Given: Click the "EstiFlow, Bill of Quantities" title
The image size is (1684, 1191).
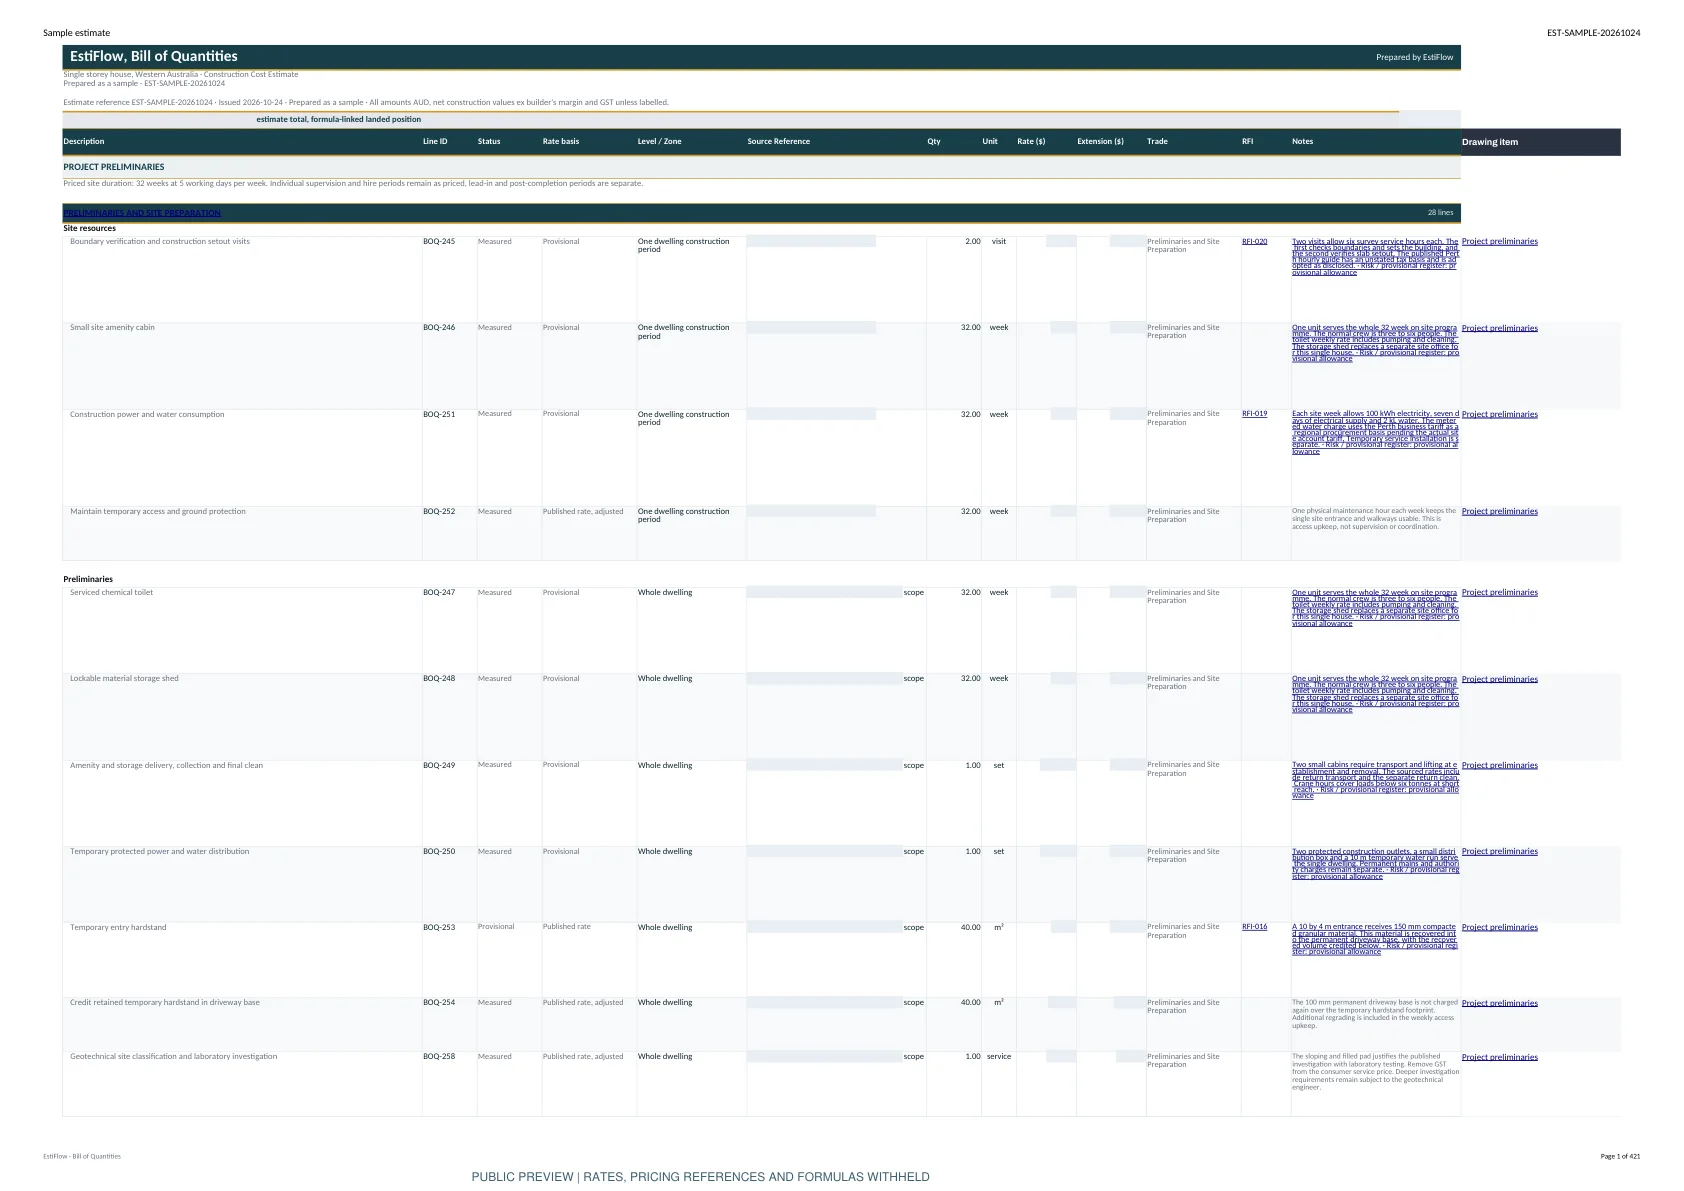Looking at the screenshot, I should (x=154, y=56).
